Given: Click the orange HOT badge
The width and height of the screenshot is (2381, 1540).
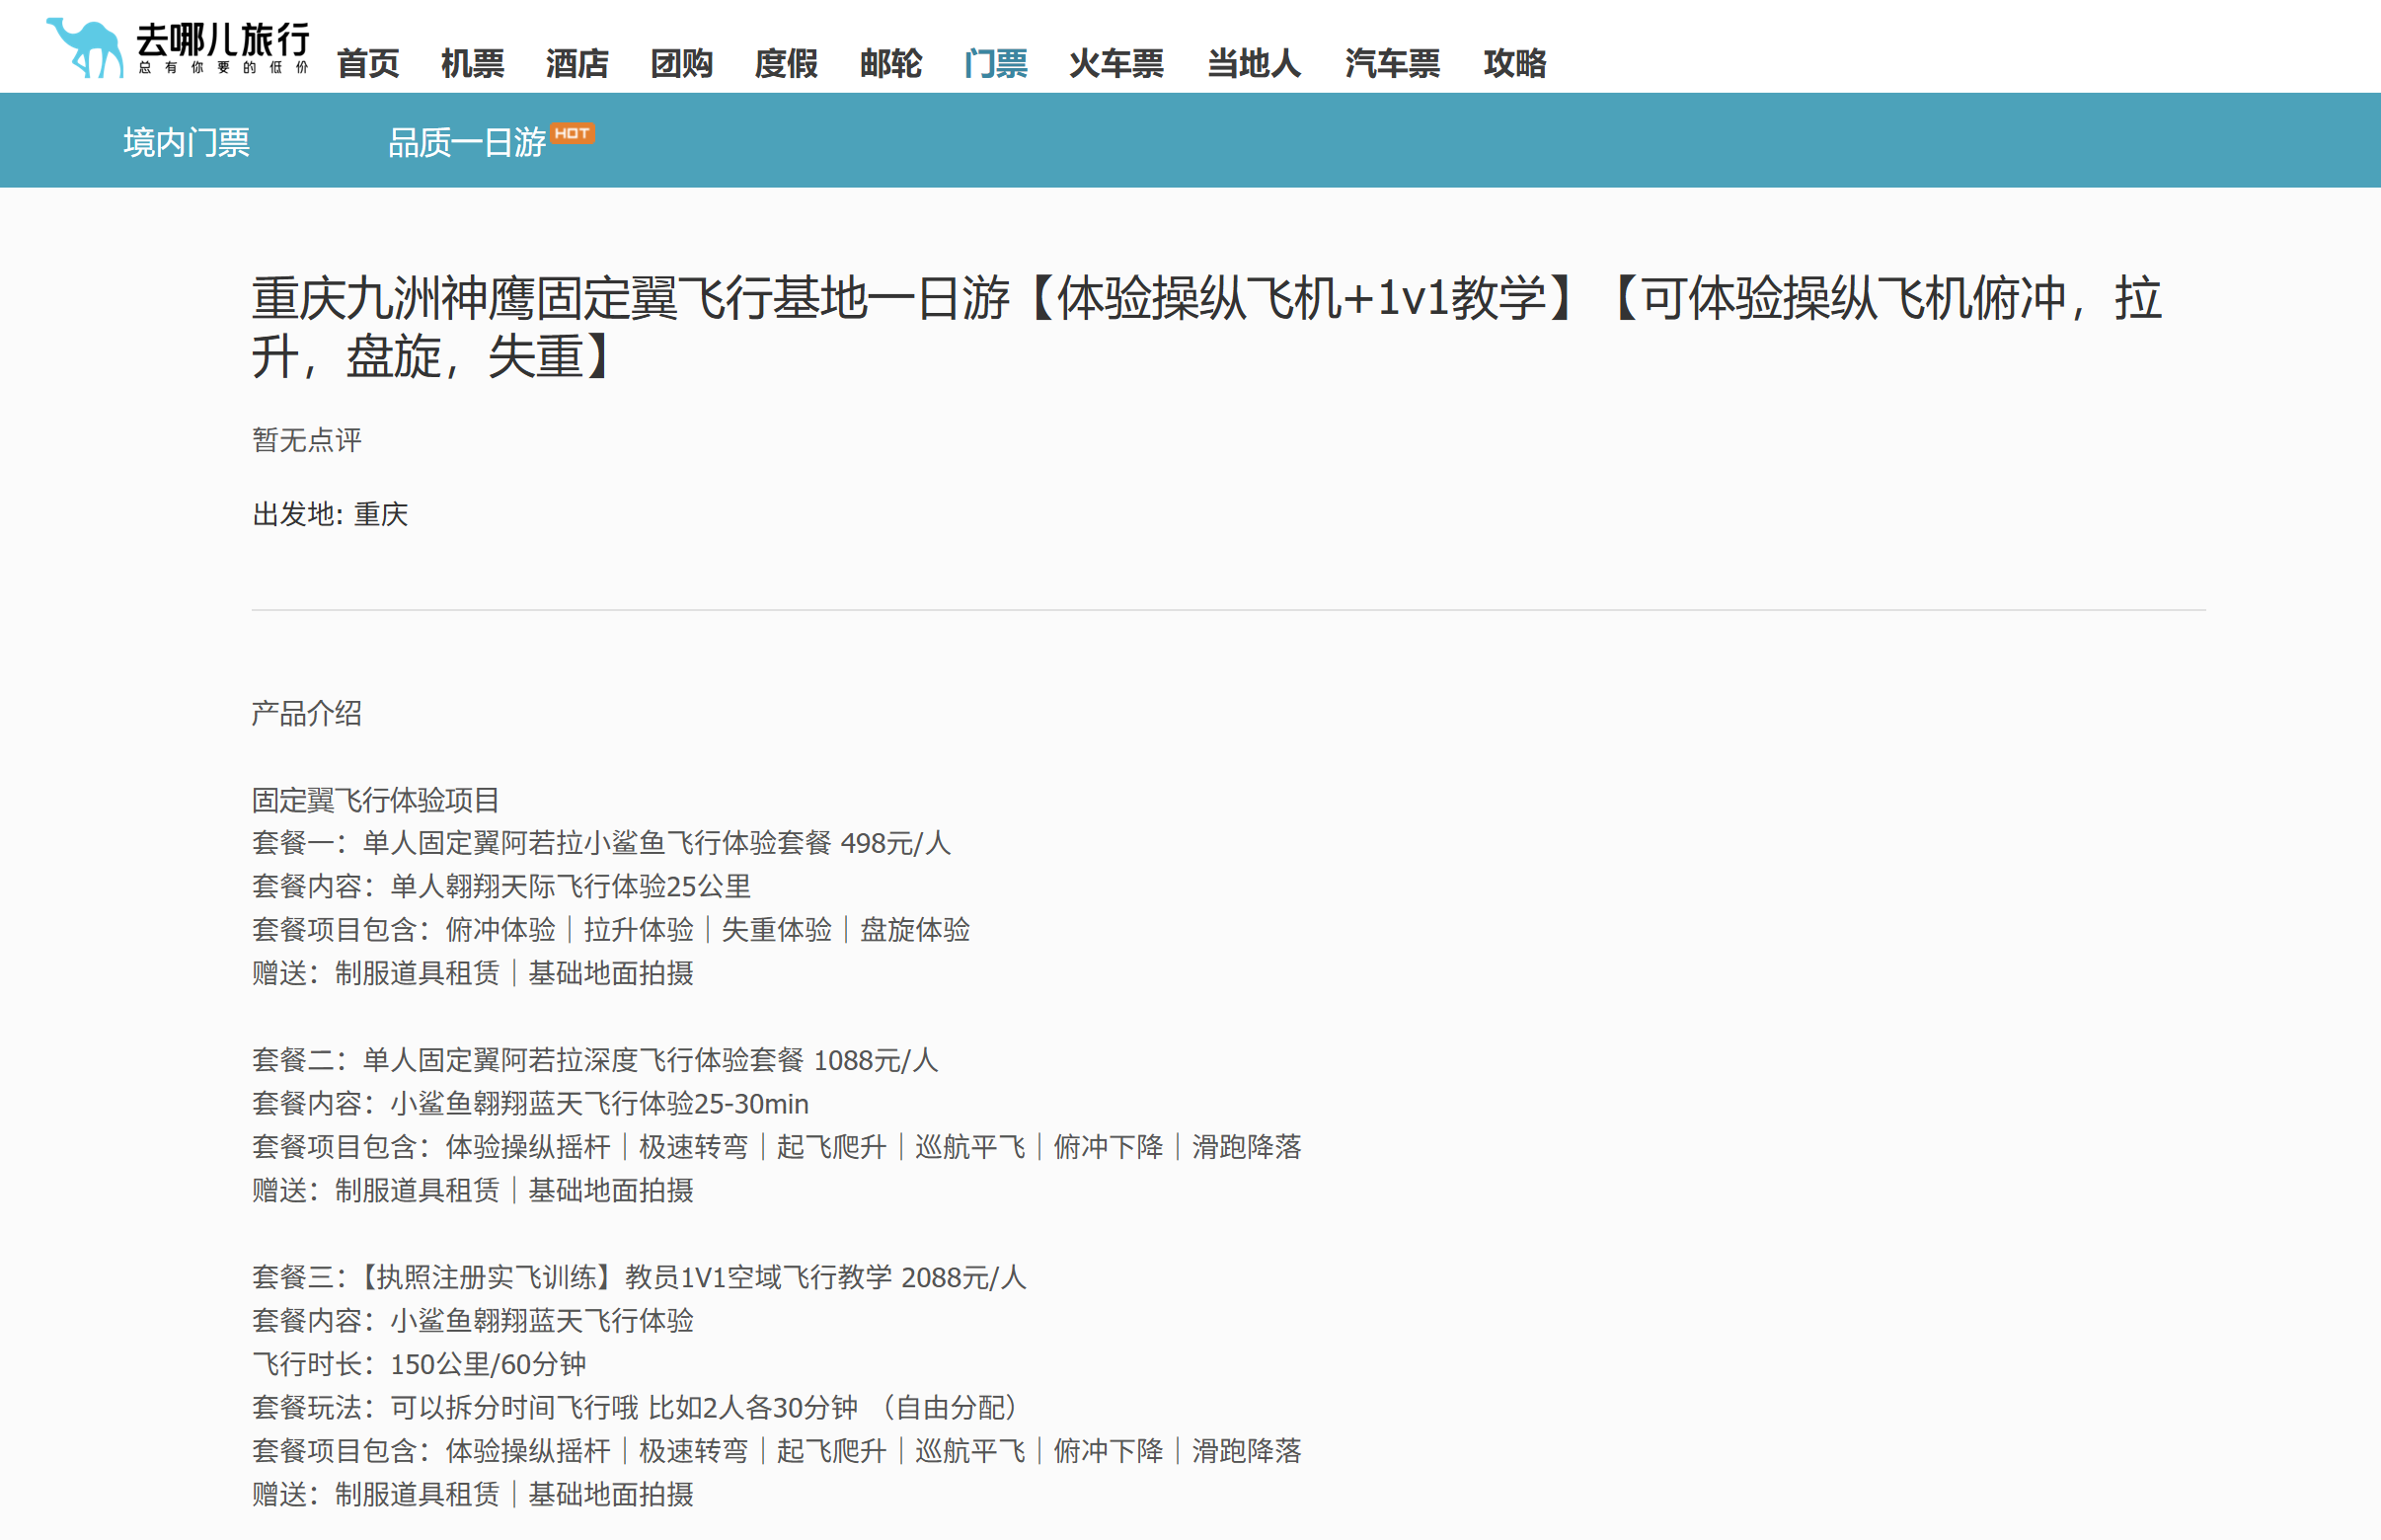Looking at the screenshot, I should pos(572,133).
